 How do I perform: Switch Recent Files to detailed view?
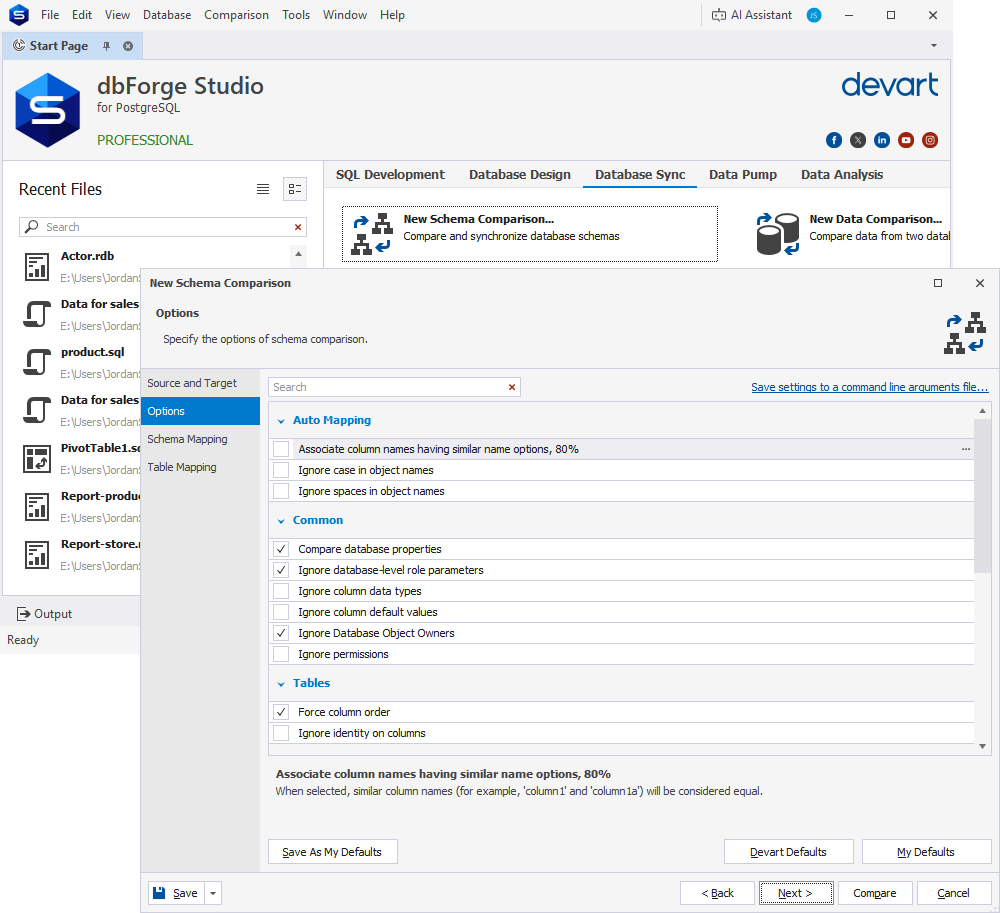[295, 189]
